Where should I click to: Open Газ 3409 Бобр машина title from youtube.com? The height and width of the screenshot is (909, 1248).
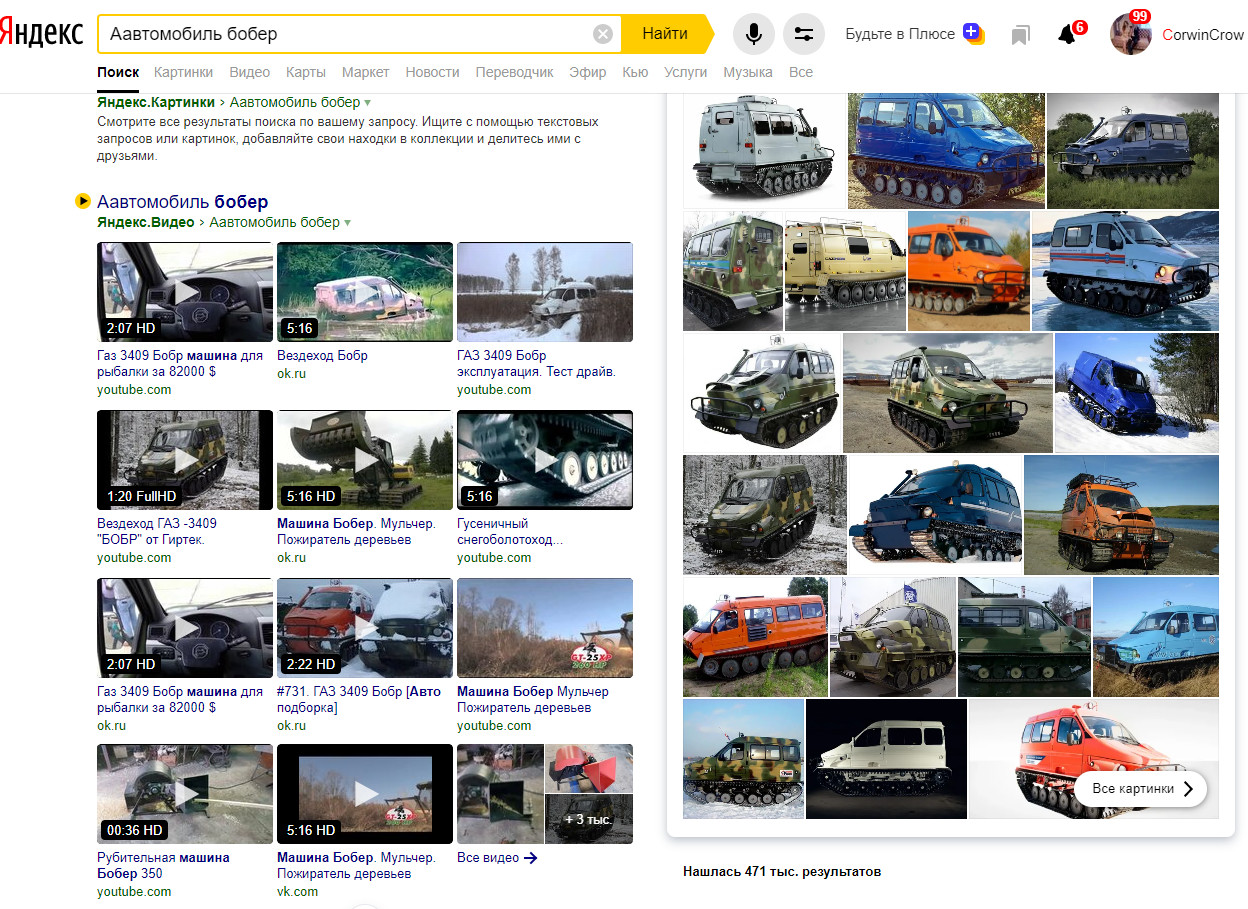coord(180,363)
